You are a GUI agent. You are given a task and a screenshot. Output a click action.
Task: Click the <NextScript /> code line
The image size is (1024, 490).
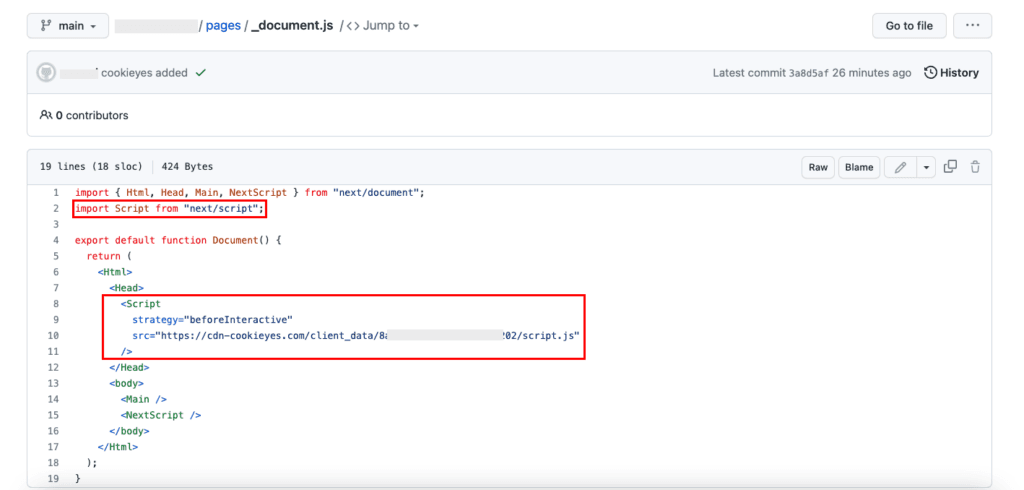[161, 416]
